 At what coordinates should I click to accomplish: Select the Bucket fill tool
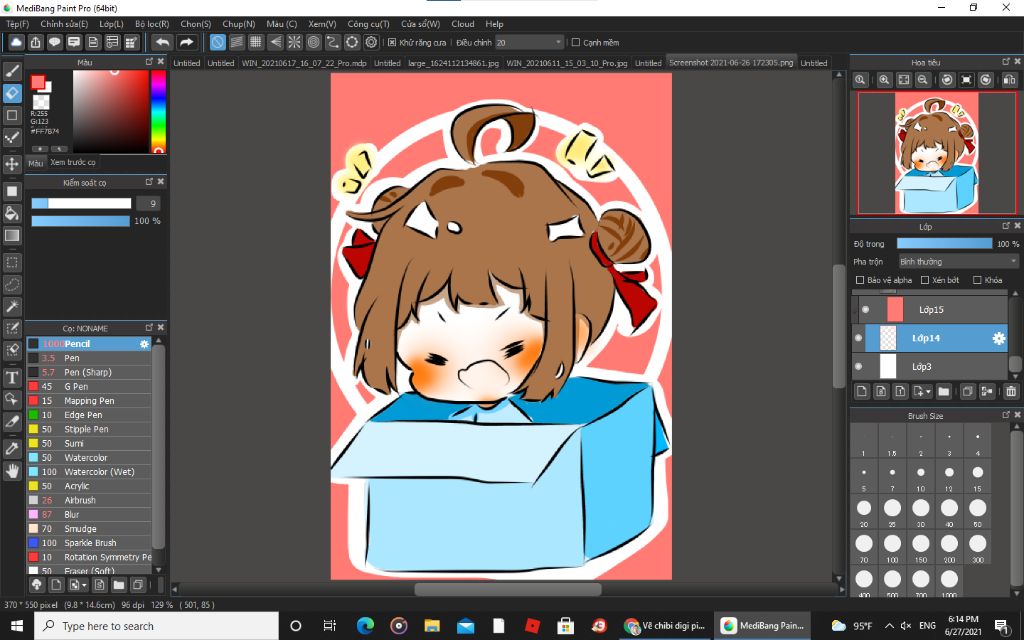pos(12,213)
